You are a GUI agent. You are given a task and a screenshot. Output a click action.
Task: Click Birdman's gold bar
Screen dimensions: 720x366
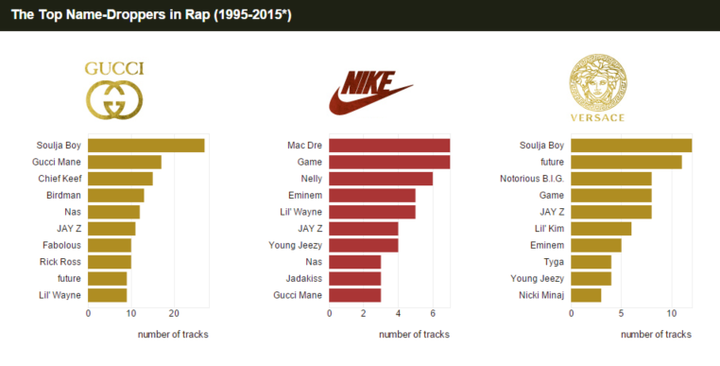coord(116,196)
